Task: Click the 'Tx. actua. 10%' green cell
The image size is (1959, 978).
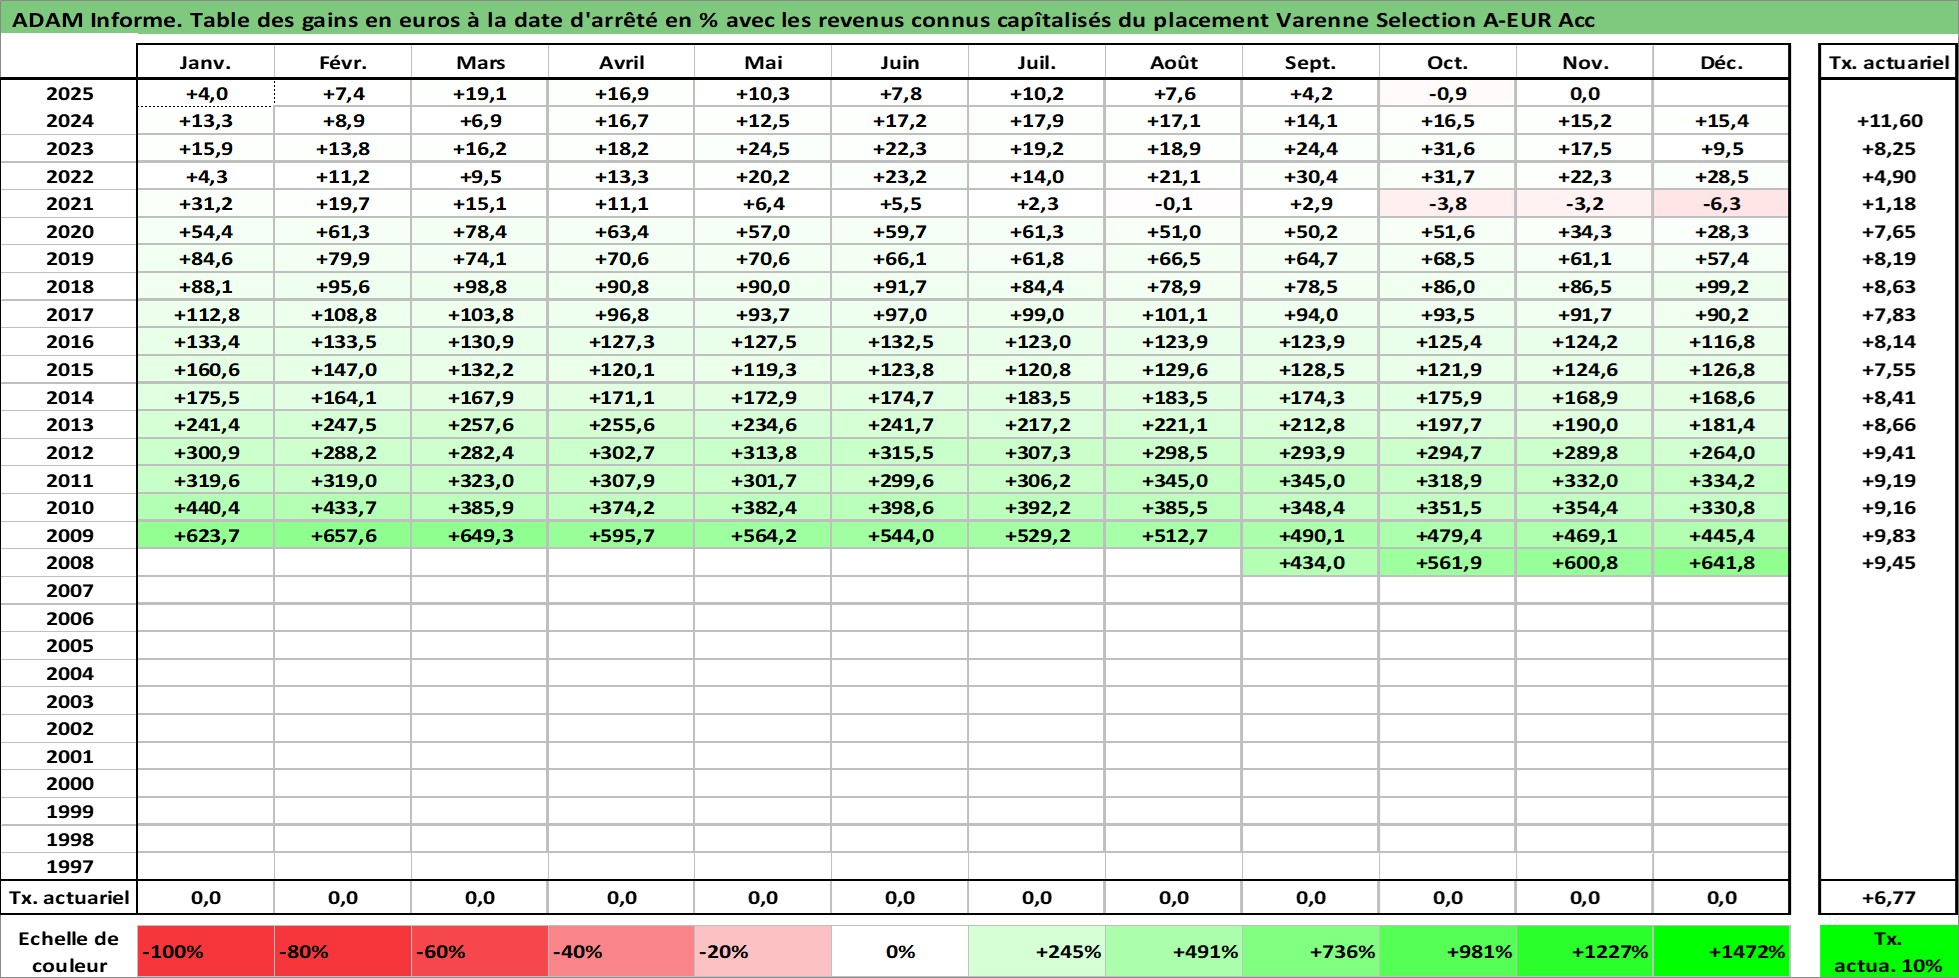Action: pos(1888,951)
